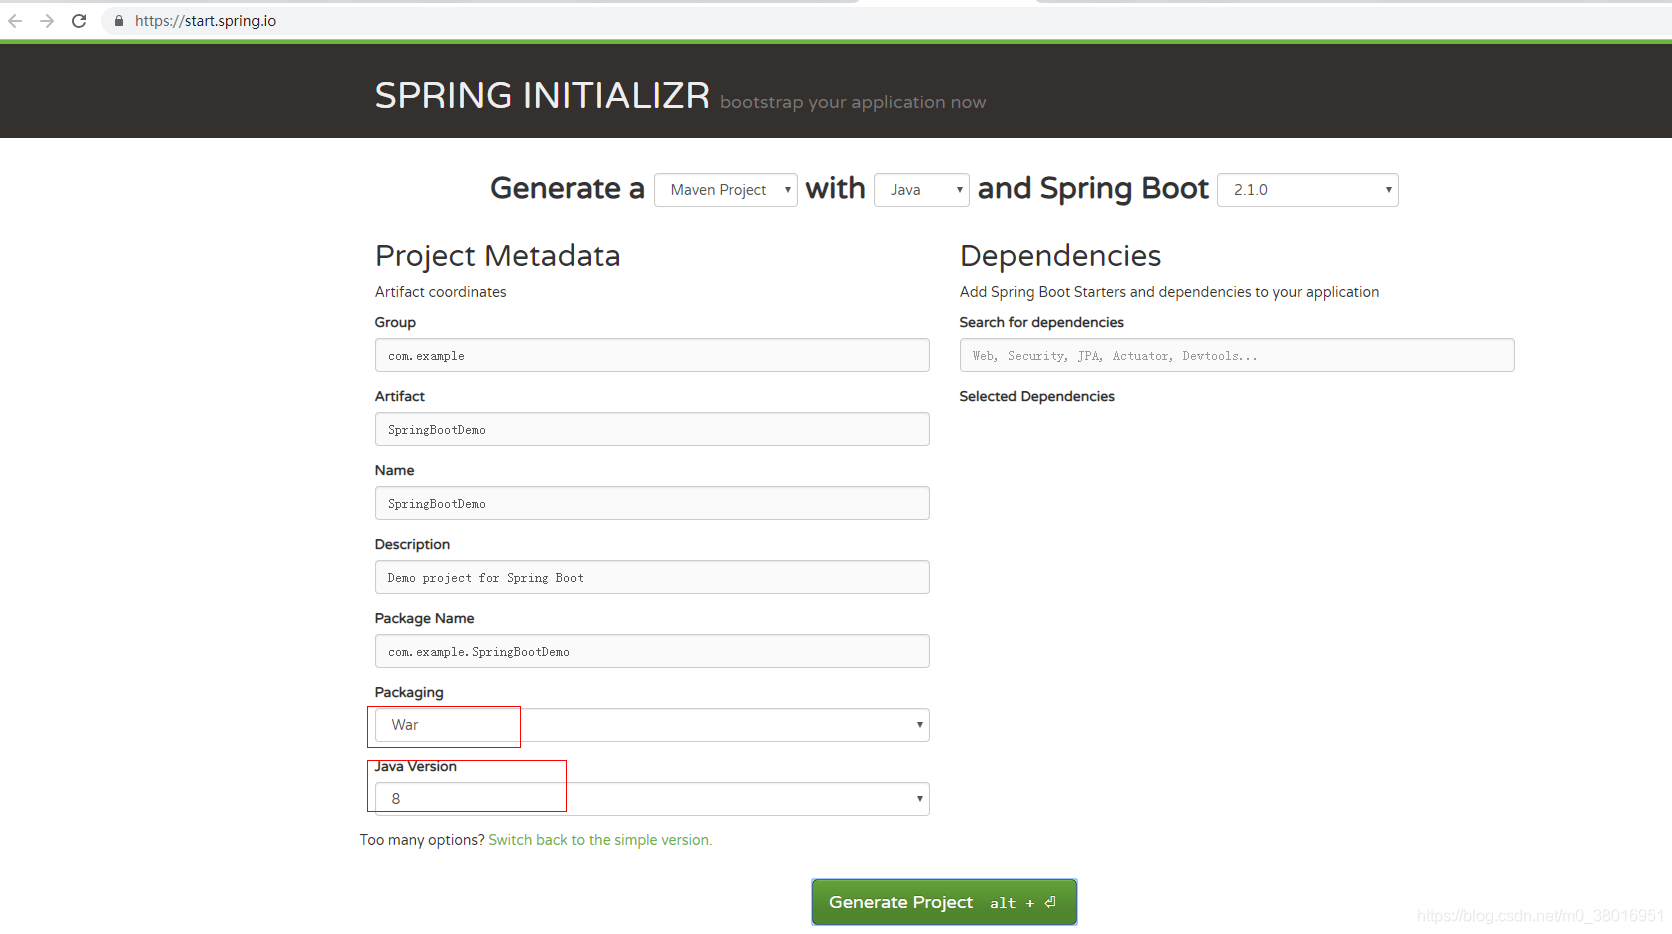Open the Java language dropdown
1672x934 pixels.
coord(922,190)
